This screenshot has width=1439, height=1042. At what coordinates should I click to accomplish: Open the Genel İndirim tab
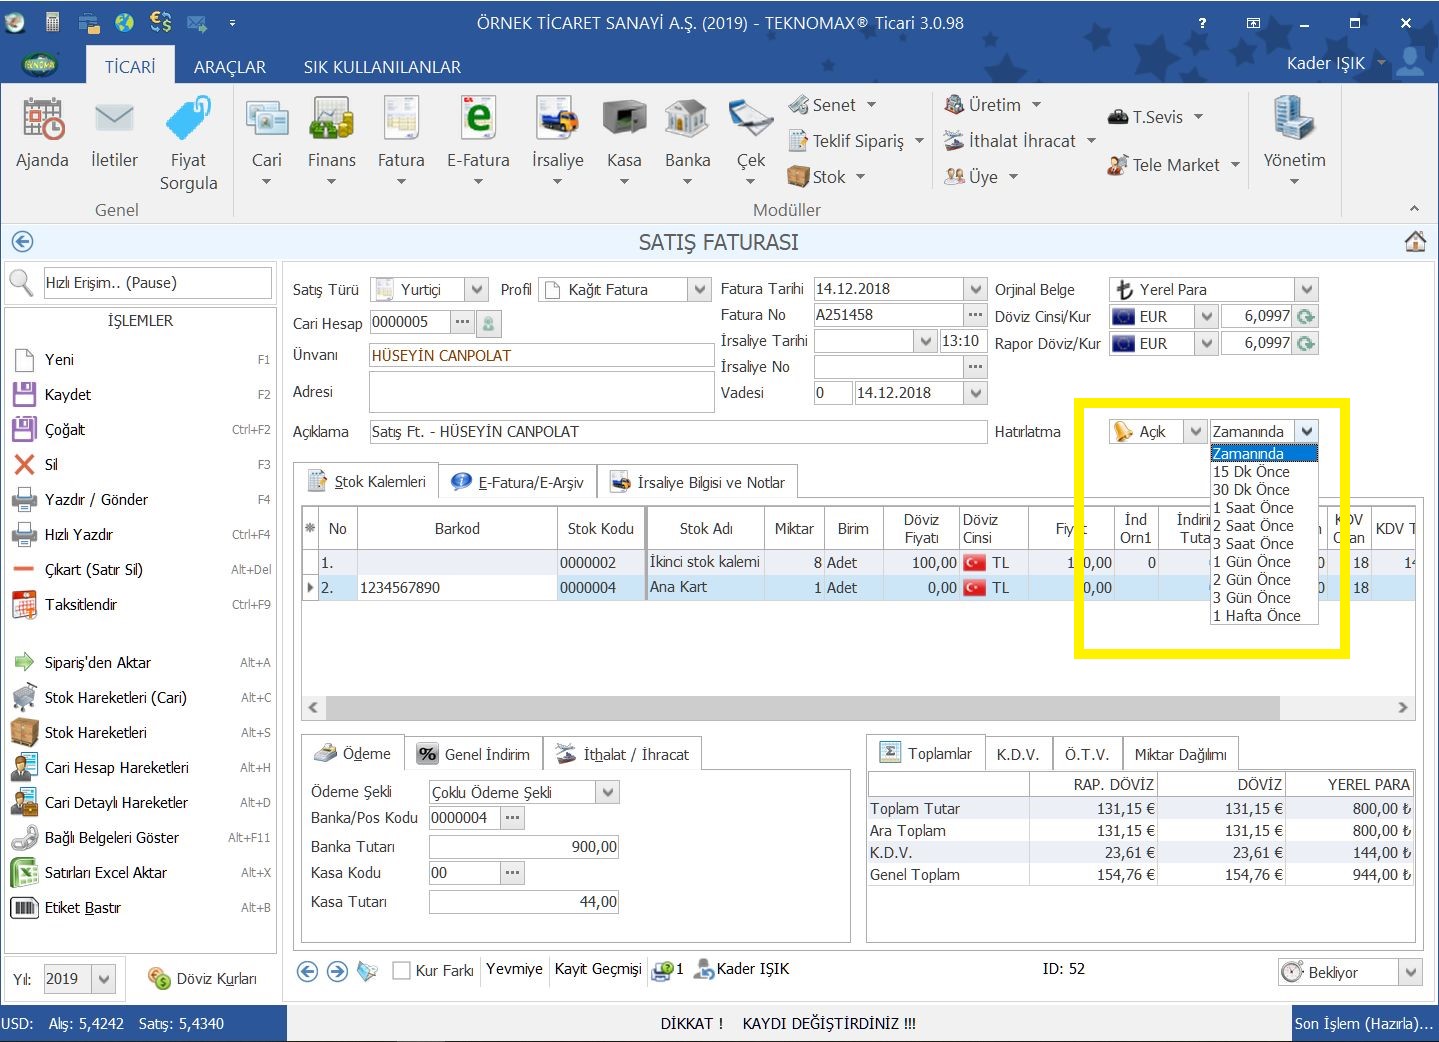tap(475, 754)
